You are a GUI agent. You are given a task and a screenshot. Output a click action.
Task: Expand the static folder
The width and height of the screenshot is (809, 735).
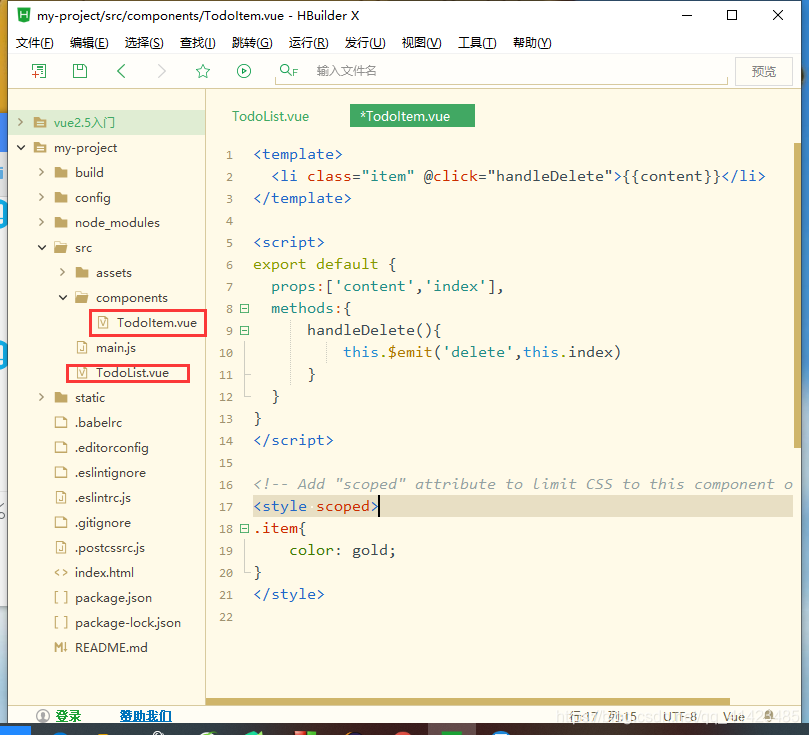tap(40, 397)
